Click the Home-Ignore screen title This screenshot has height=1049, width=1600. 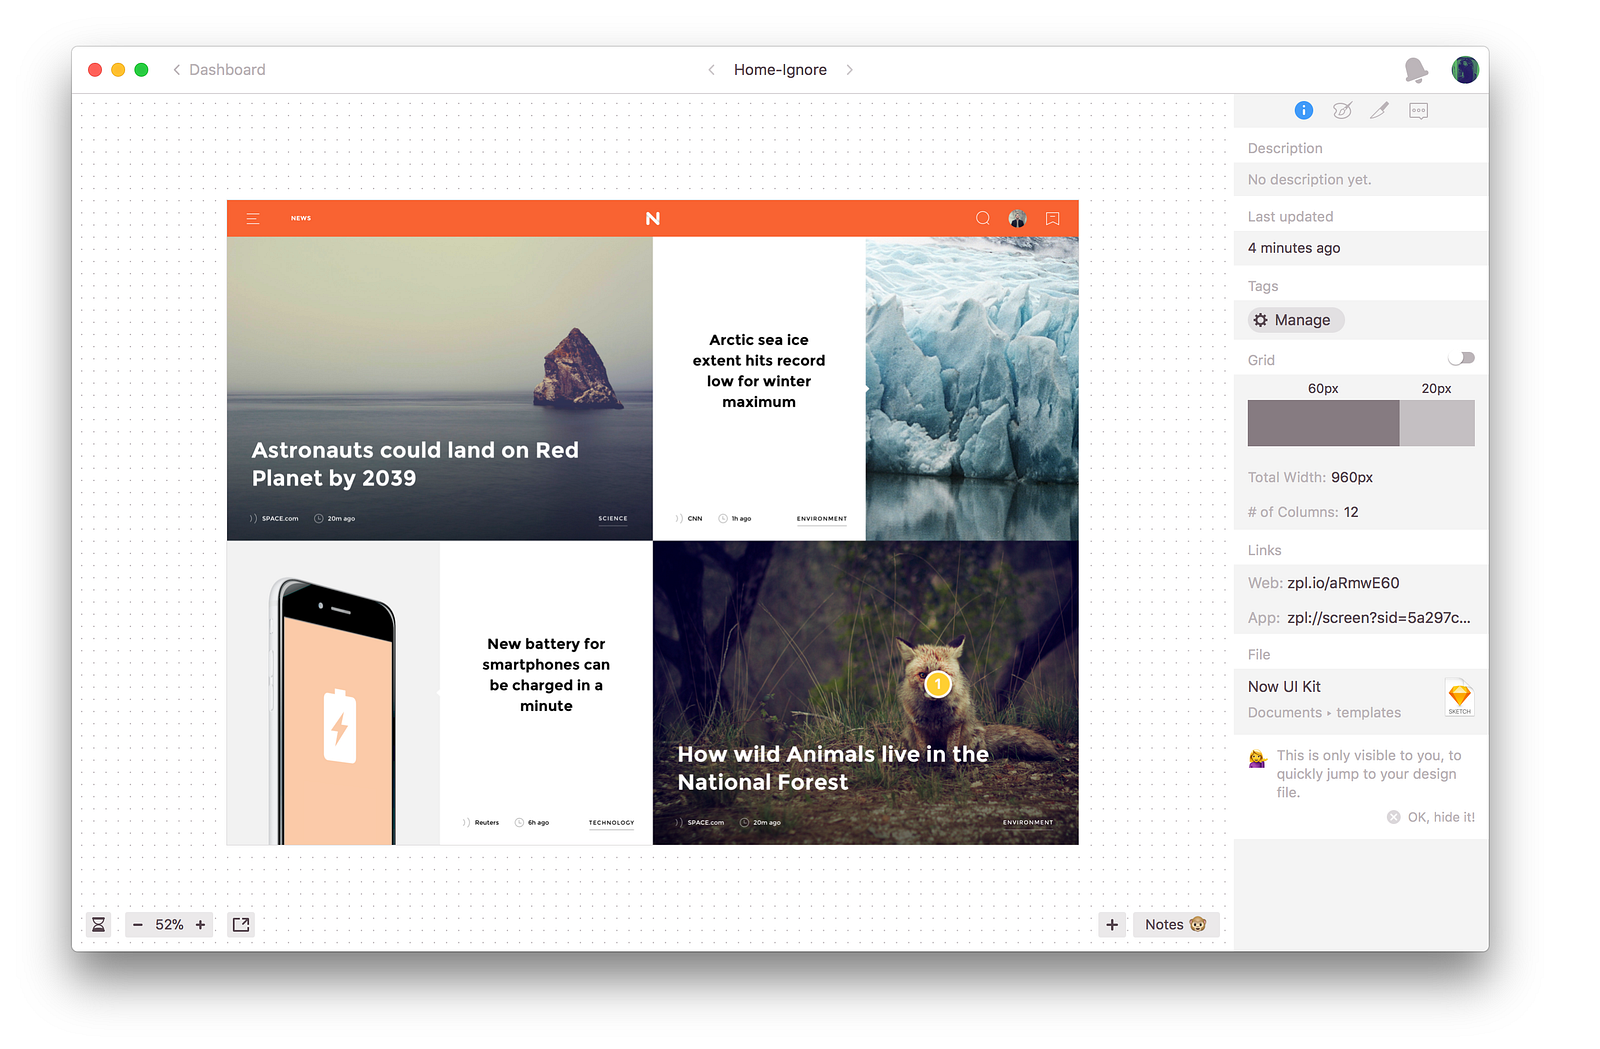[780, 70]
